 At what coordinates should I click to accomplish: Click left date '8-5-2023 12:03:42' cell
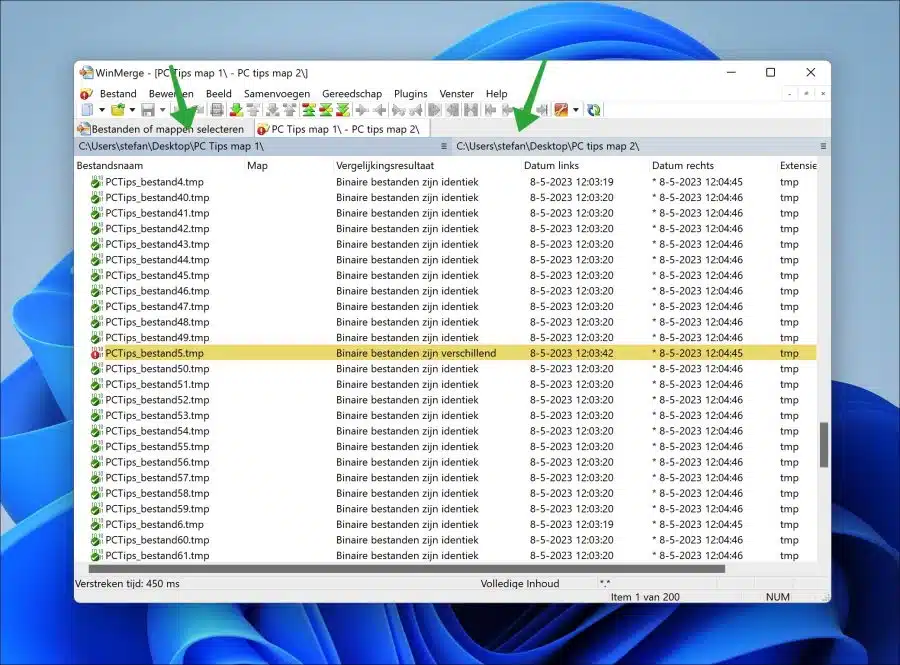click(x=571, y=353)
